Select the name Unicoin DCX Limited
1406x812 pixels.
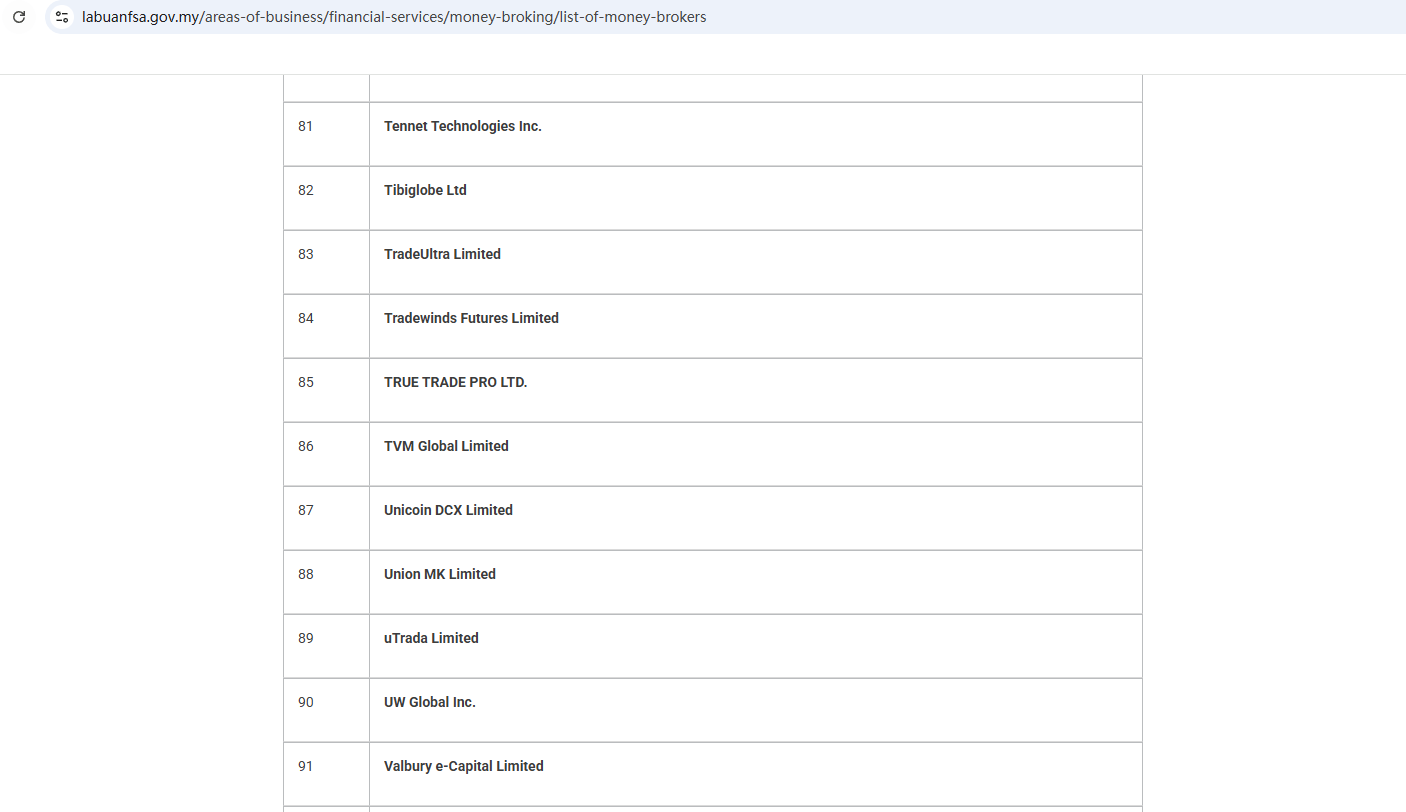(x=448, y=510)
